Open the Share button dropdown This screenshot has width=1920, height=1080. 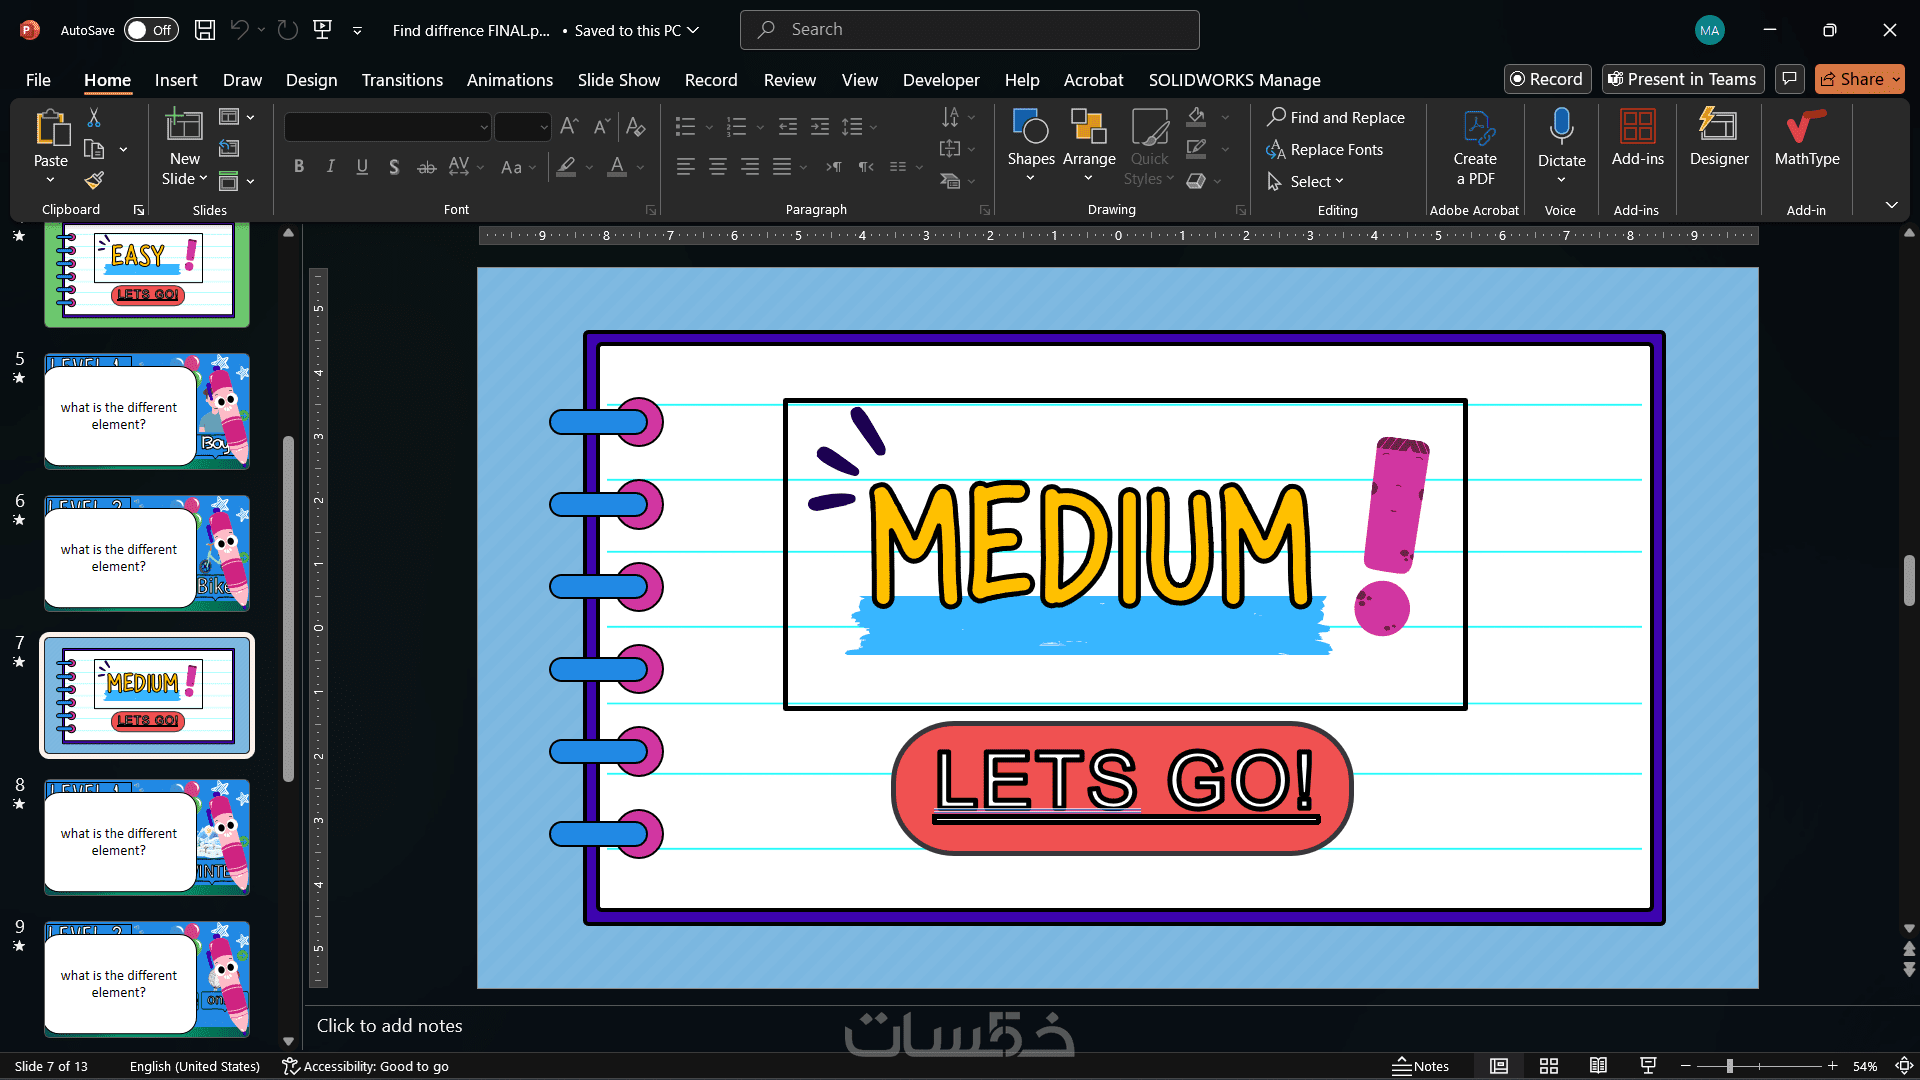pos(1896,79)
